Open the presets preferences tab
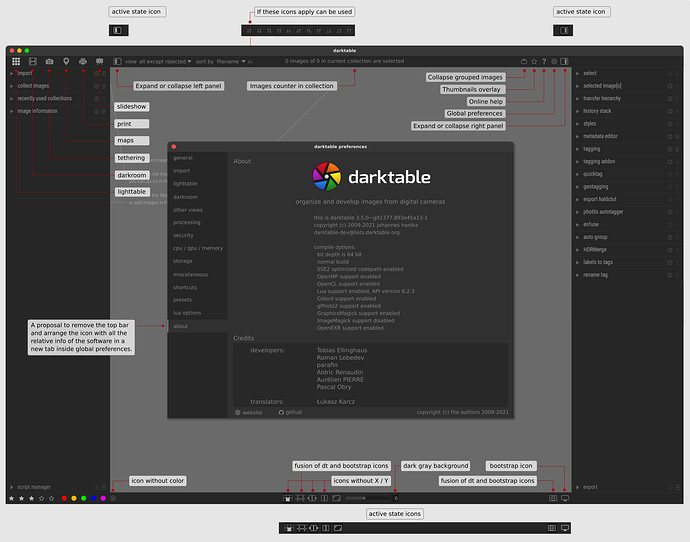This screenshot has width=690, height=542. pos(198,300)
